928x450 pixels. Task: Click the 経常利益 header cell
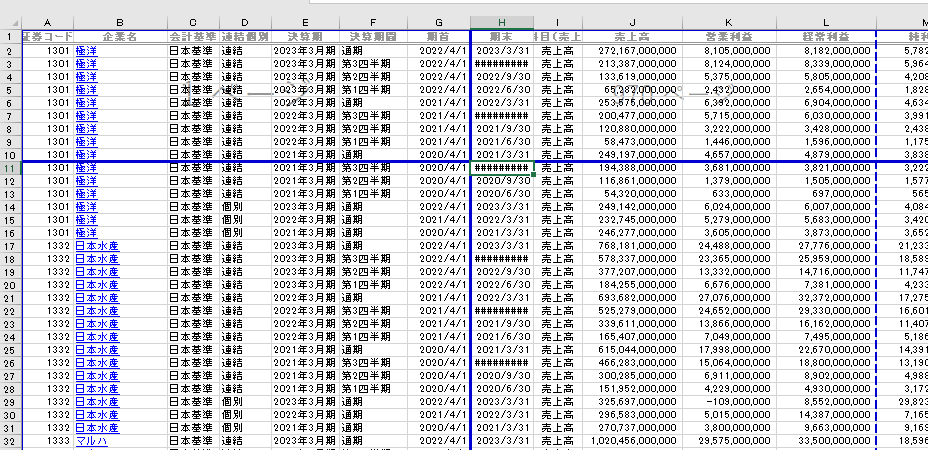click(826, 37)
